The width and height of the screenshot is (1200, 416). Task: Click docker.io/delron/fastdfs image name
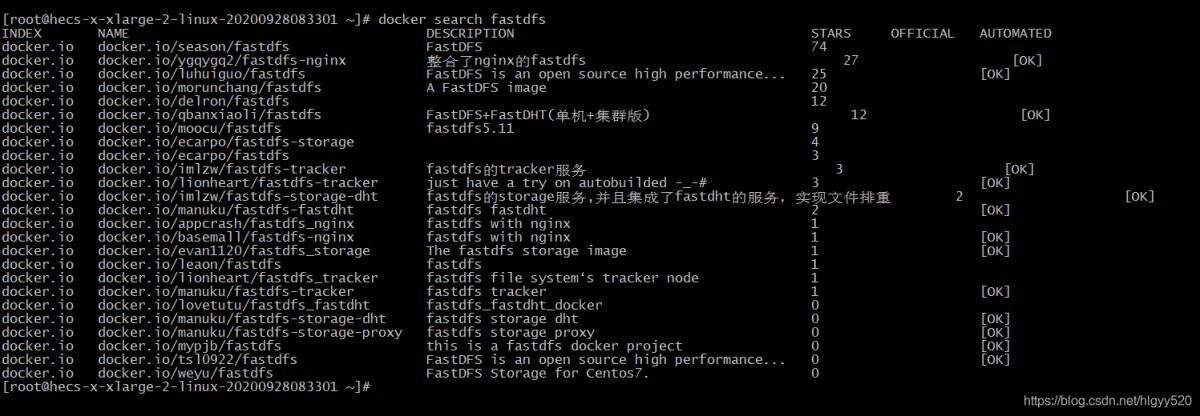pos(193,101)
